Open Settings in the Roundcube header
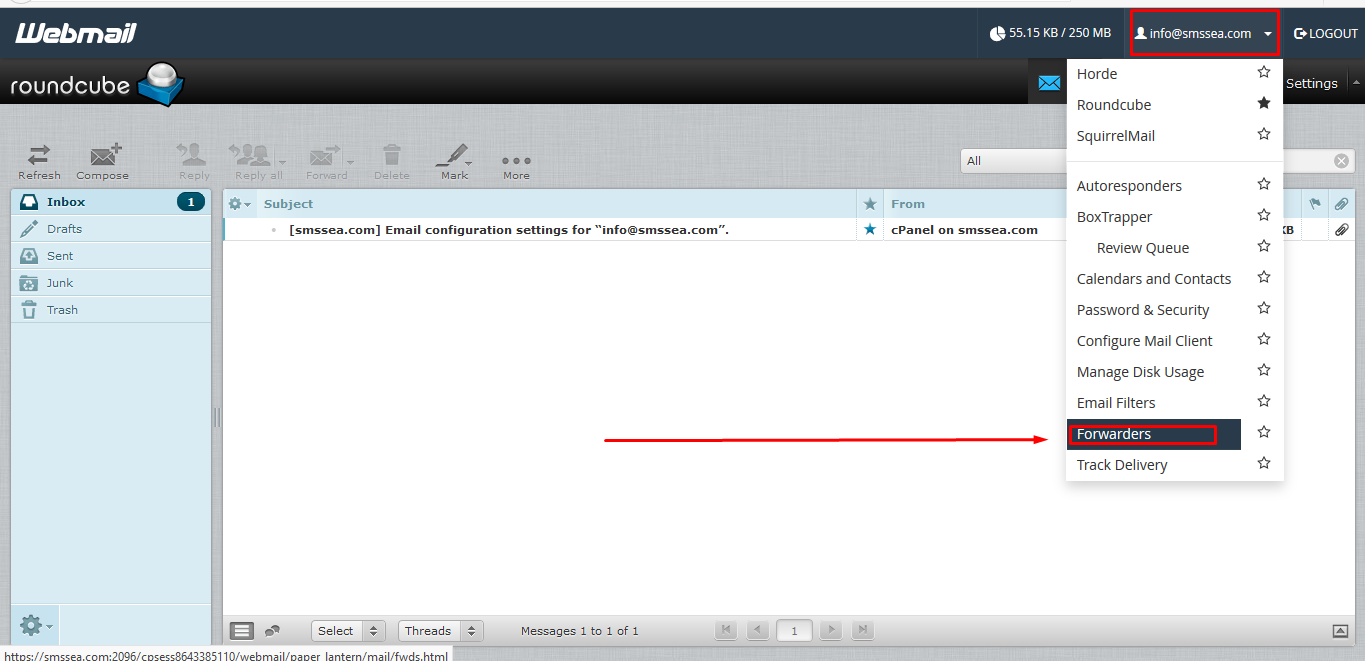The width and height of the screenshot is (1365, 661). pyautogui.click(x=1311, y=83)
